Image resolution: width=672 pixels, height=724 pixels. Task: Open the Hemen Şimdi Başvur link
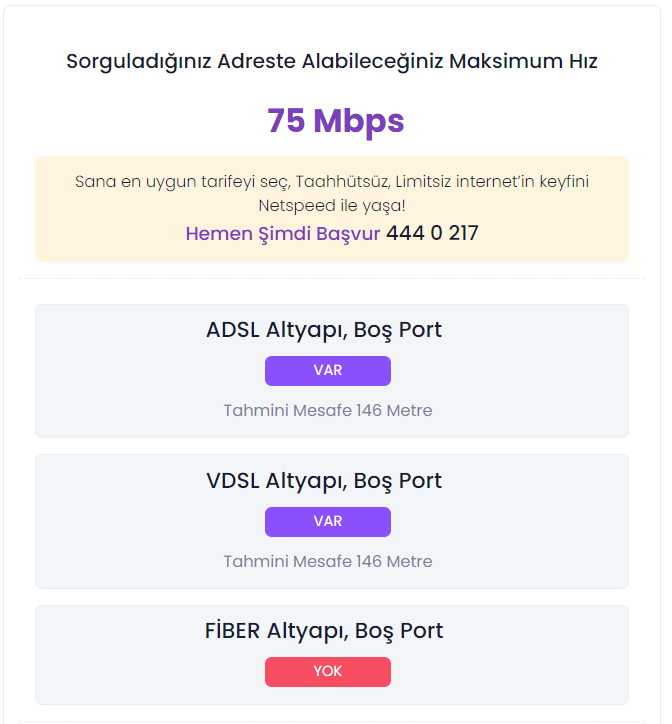pos(282,234)
